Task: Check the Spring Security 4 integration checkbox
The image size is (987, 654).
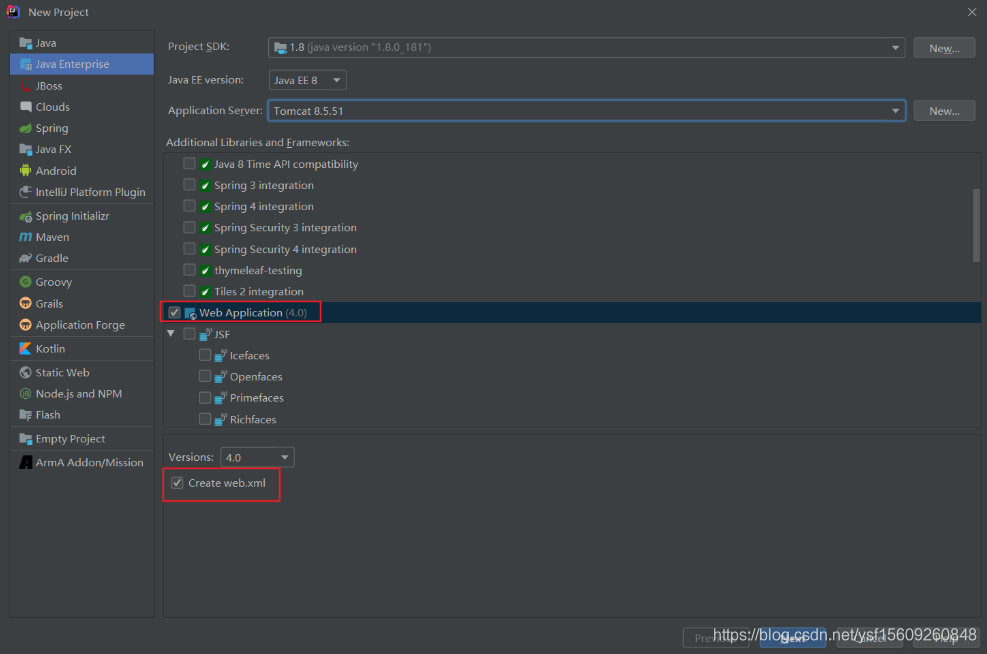Action: pyautogui.click(x=189, y=249)
